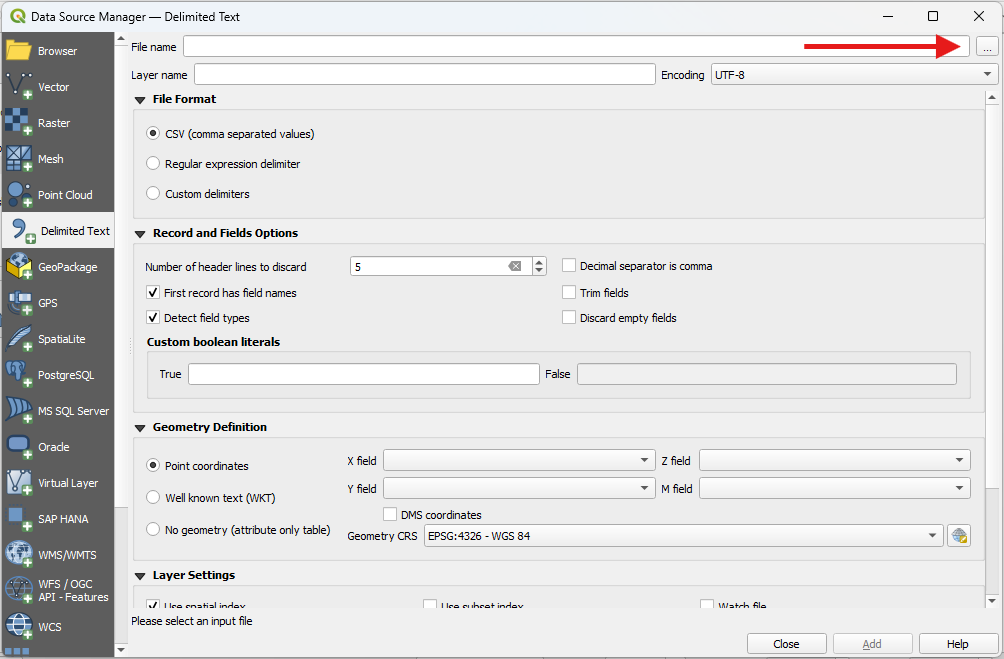The width and height of the screenshot is (1004, 659).
Task: Collapse Record and Fields Options section
Action: (x=140, y=234)
